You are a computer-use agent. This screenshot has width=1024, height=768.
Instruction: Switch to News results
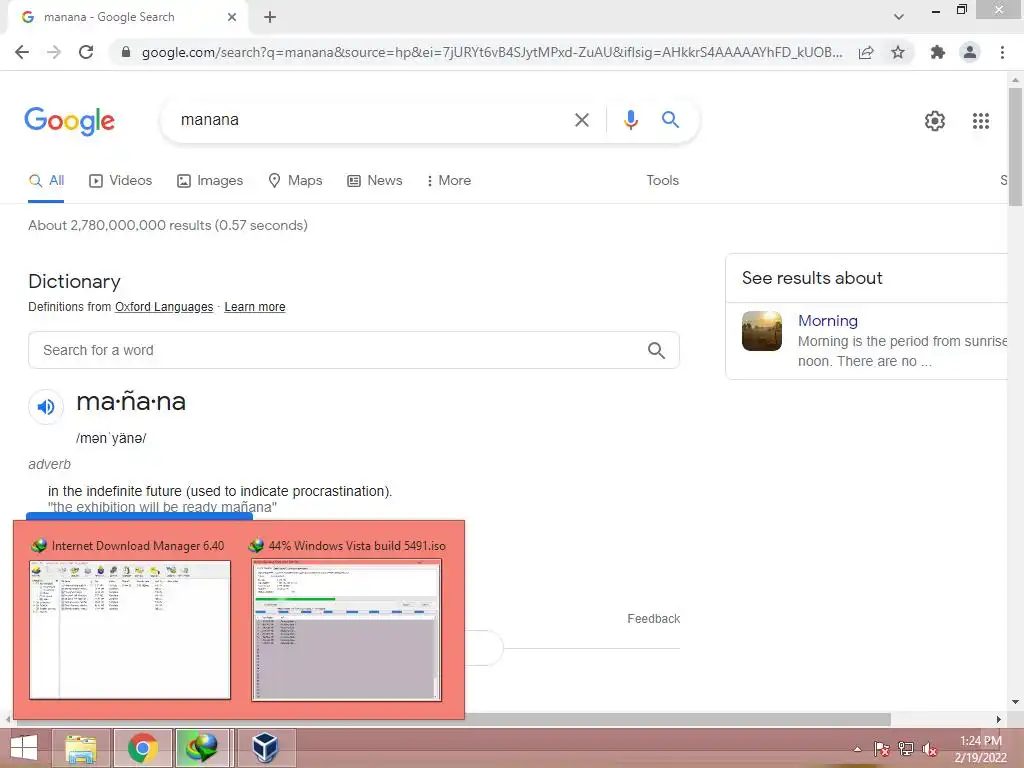[x=375, y=181]
